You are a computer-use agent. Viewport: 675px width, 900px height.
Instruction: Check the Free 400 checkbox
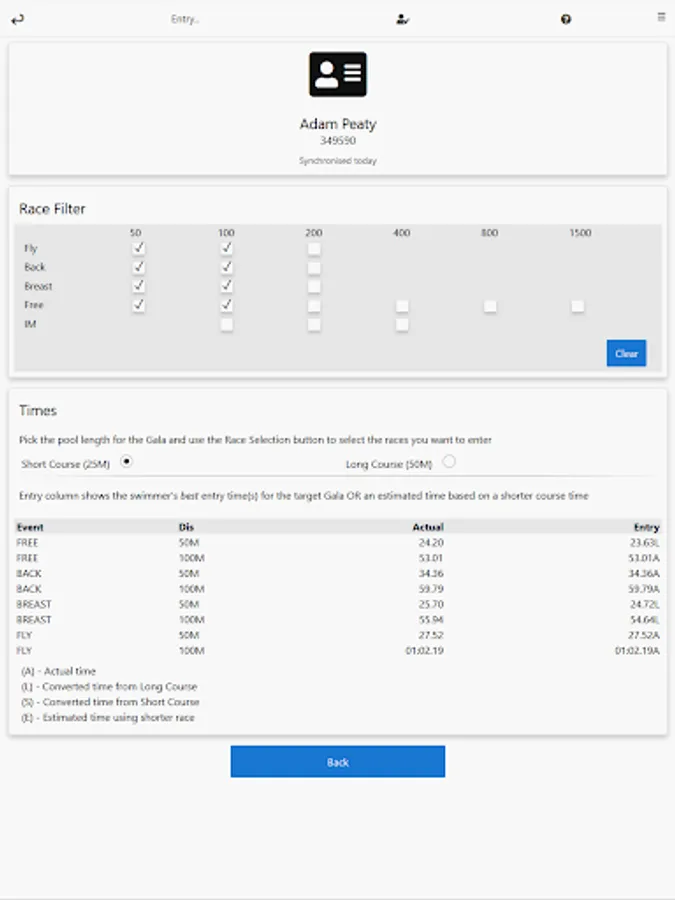click(x=402, y=305)
